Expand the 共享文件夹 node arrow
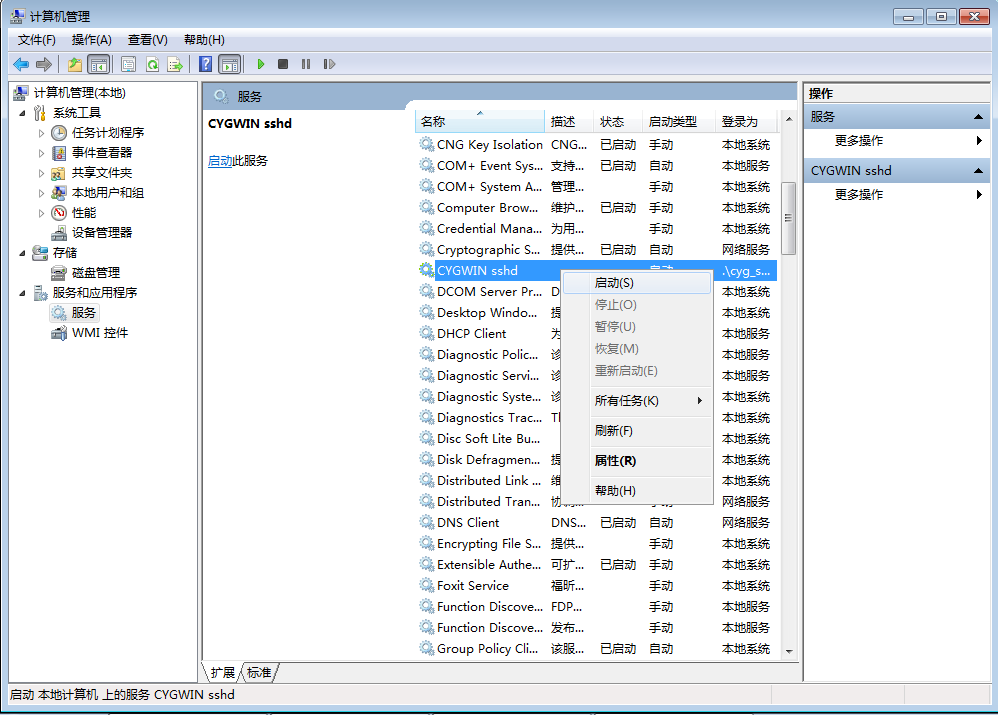This screenshot has width=998, height=715. click(41, 173)
